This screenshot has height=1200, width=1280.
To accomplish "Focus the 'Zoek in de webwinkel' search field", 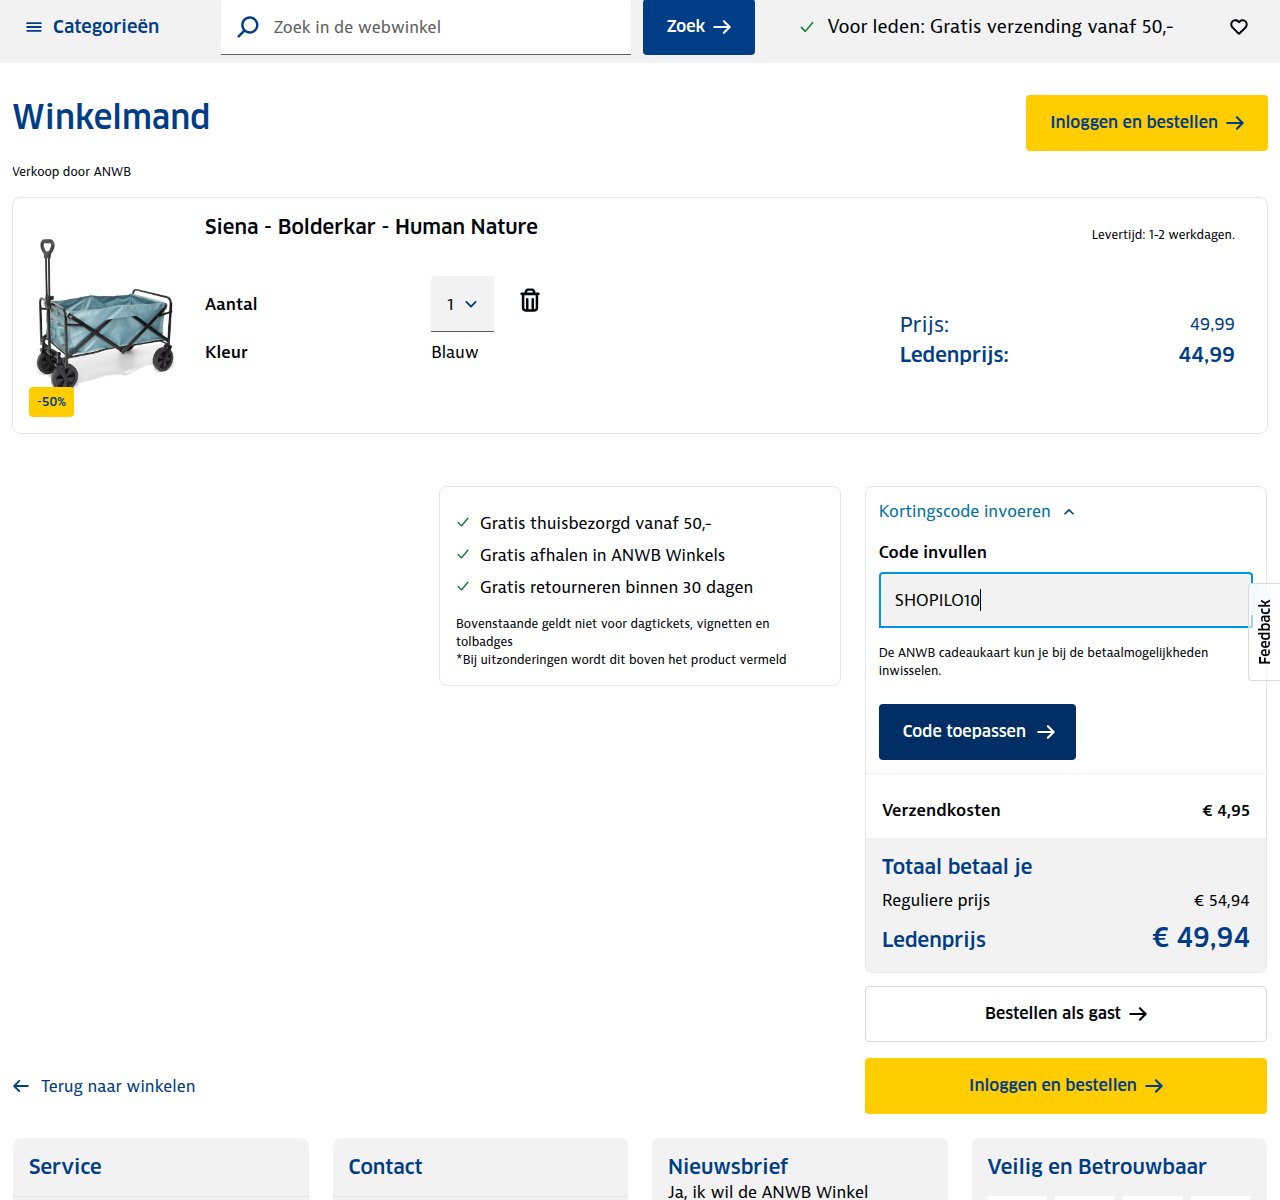I will (426, 27).
